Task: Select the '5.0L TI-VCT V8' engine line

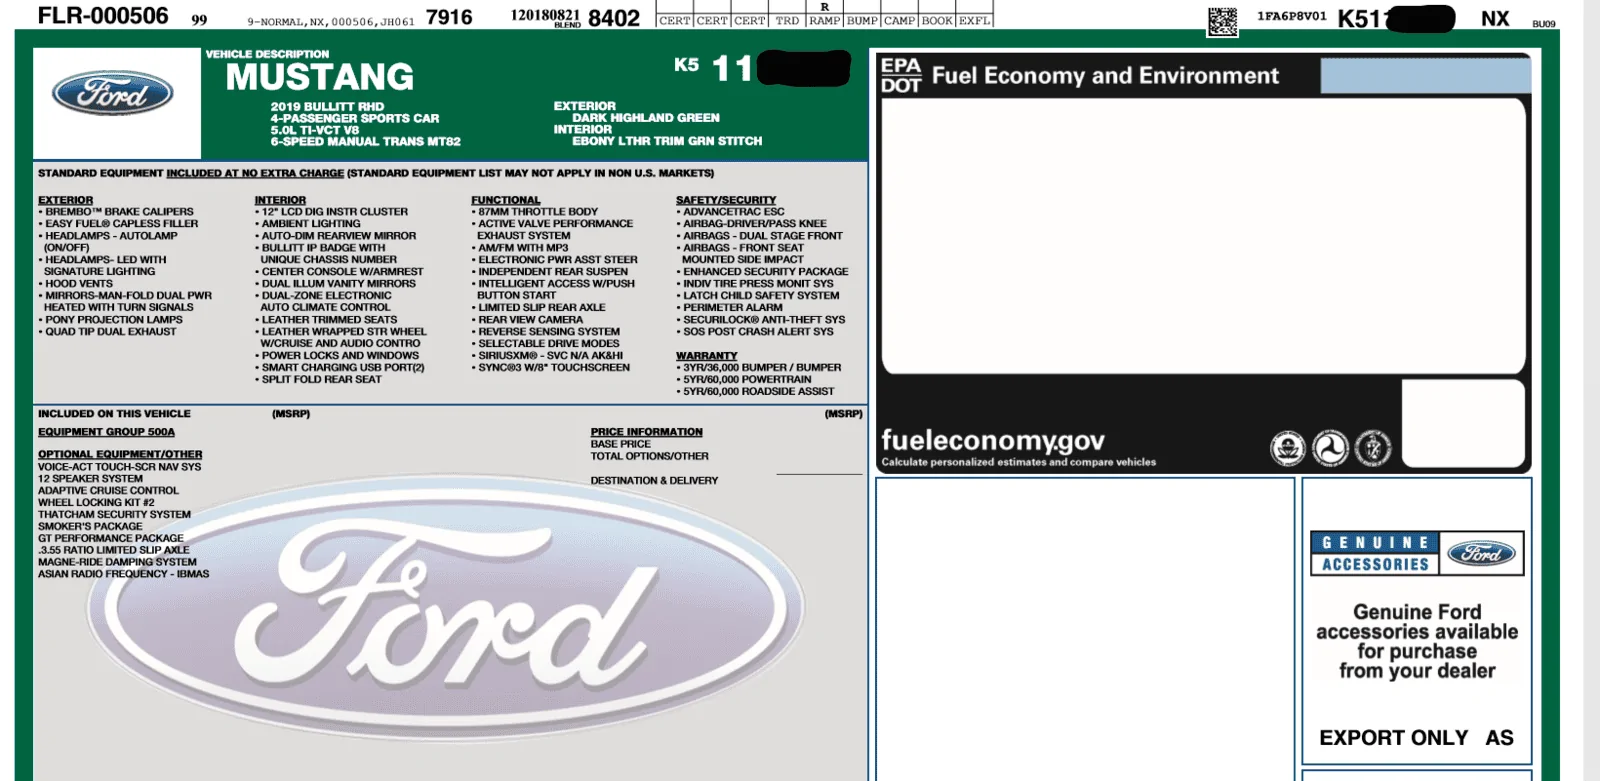Action: pos(314,130)
